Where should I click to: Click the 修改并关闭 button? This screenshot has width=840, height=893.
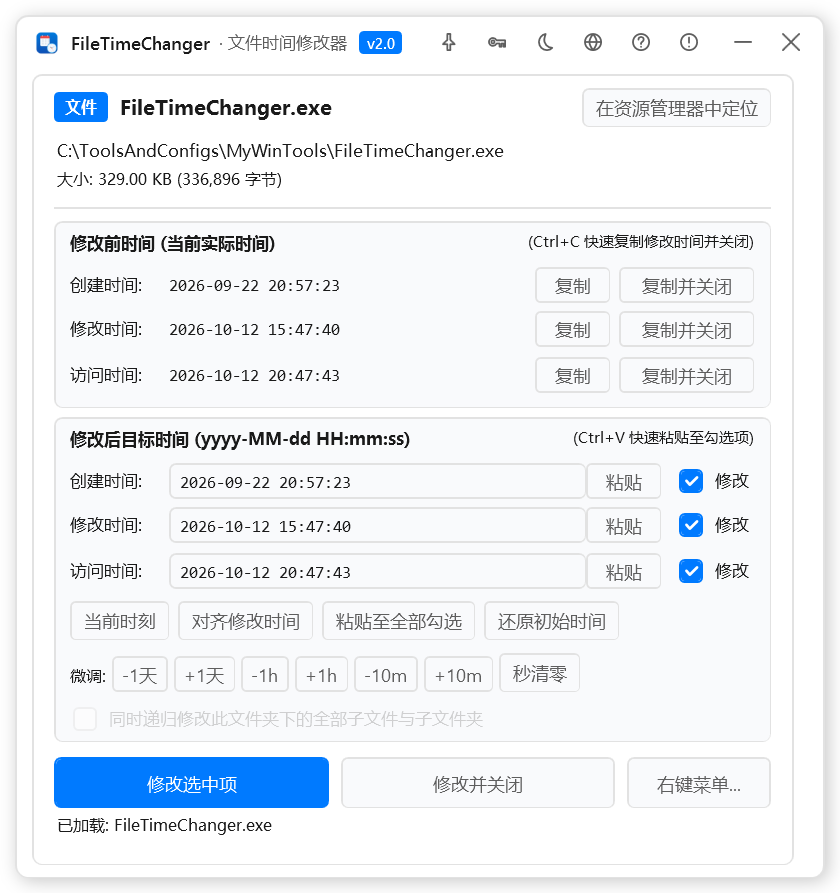478,783
